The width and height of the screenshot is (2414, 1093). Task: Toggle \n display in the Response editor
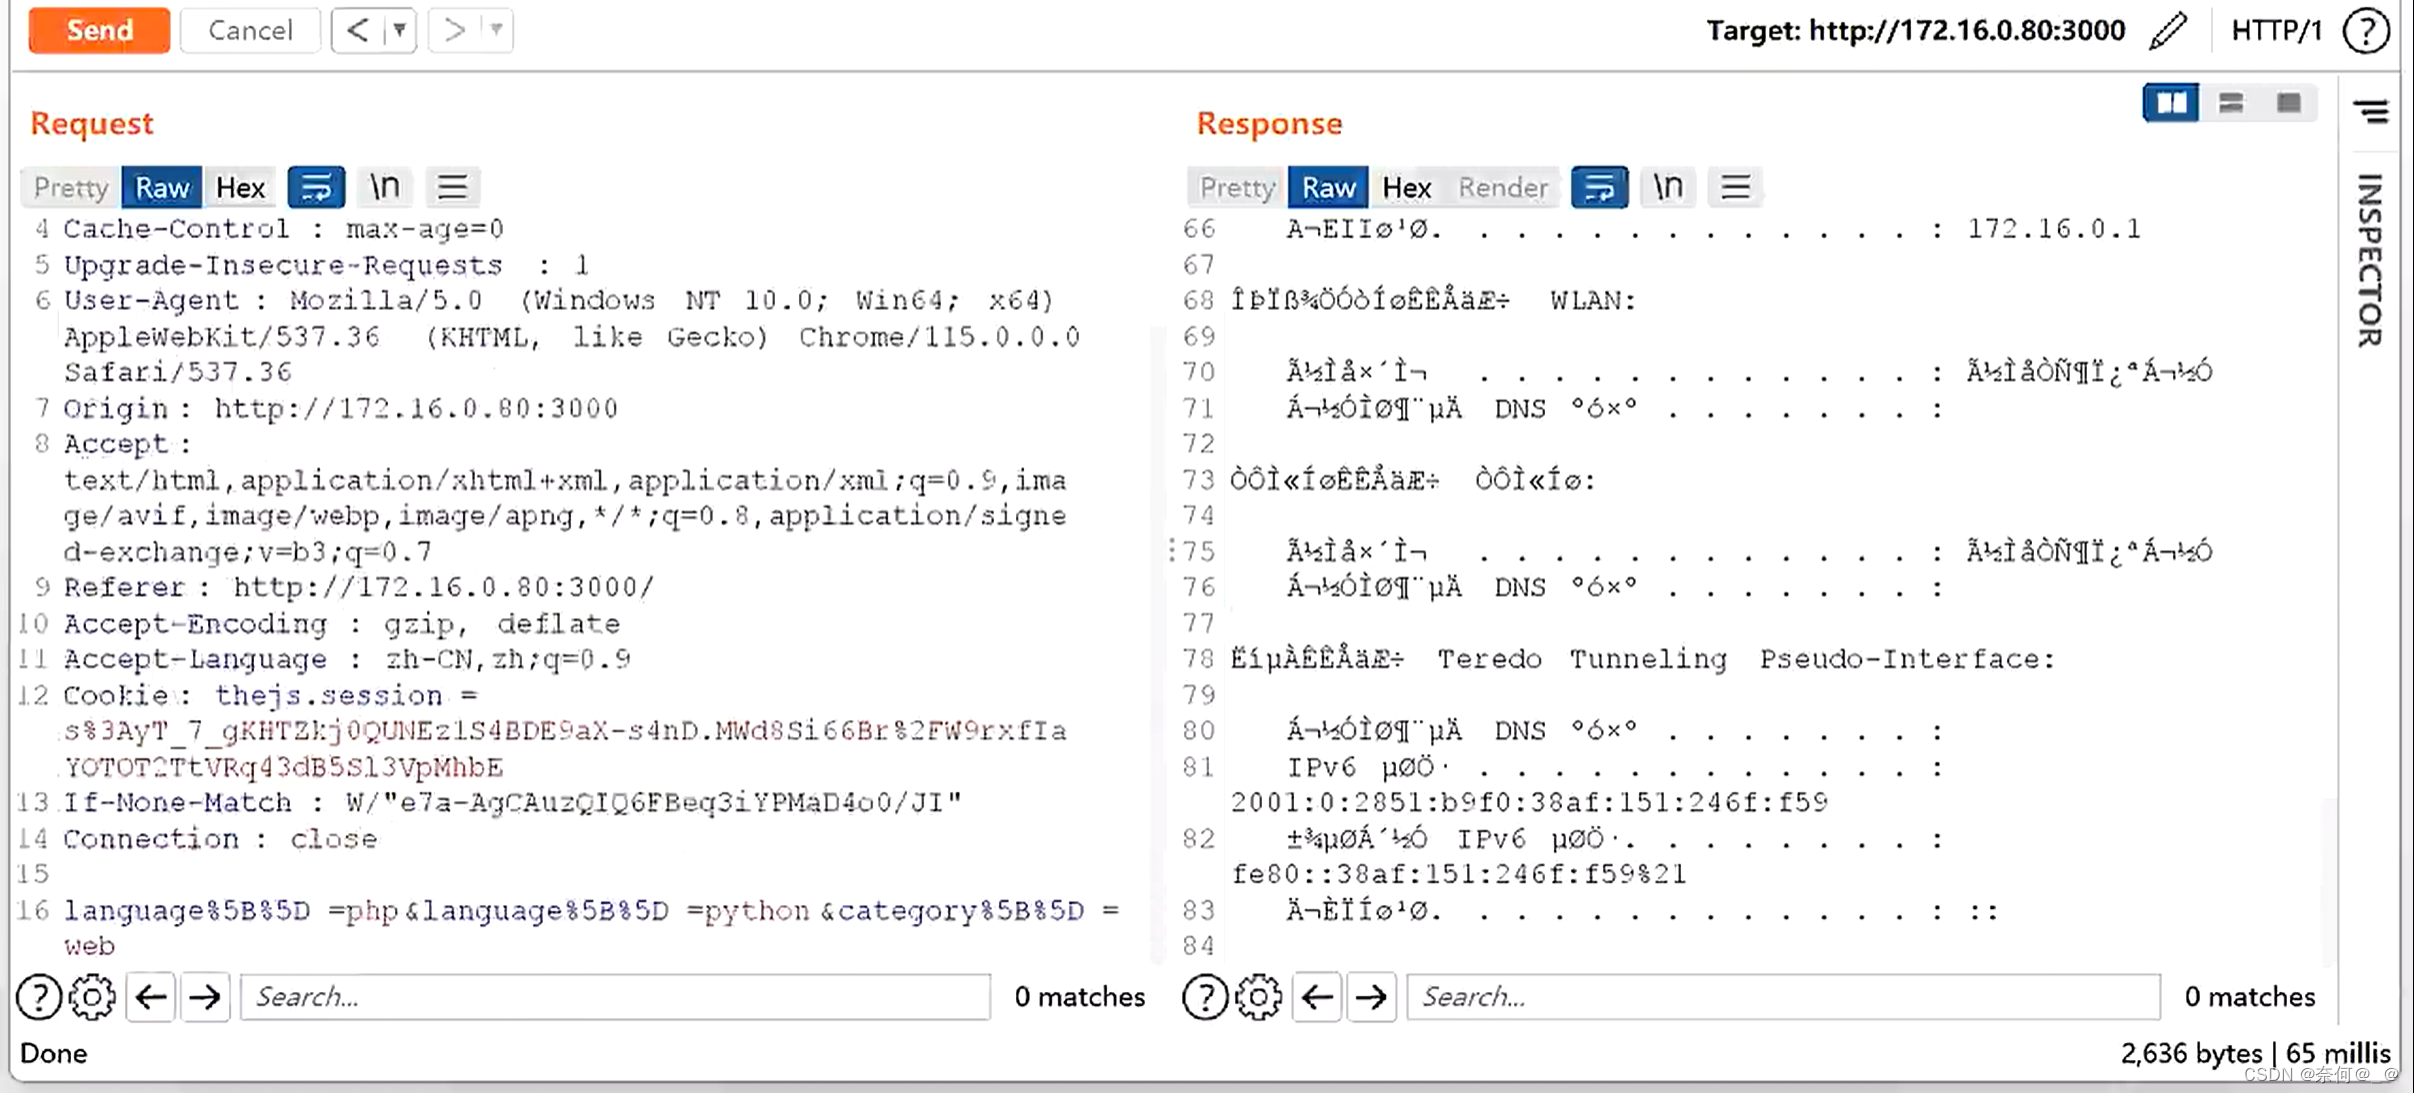1667,186
